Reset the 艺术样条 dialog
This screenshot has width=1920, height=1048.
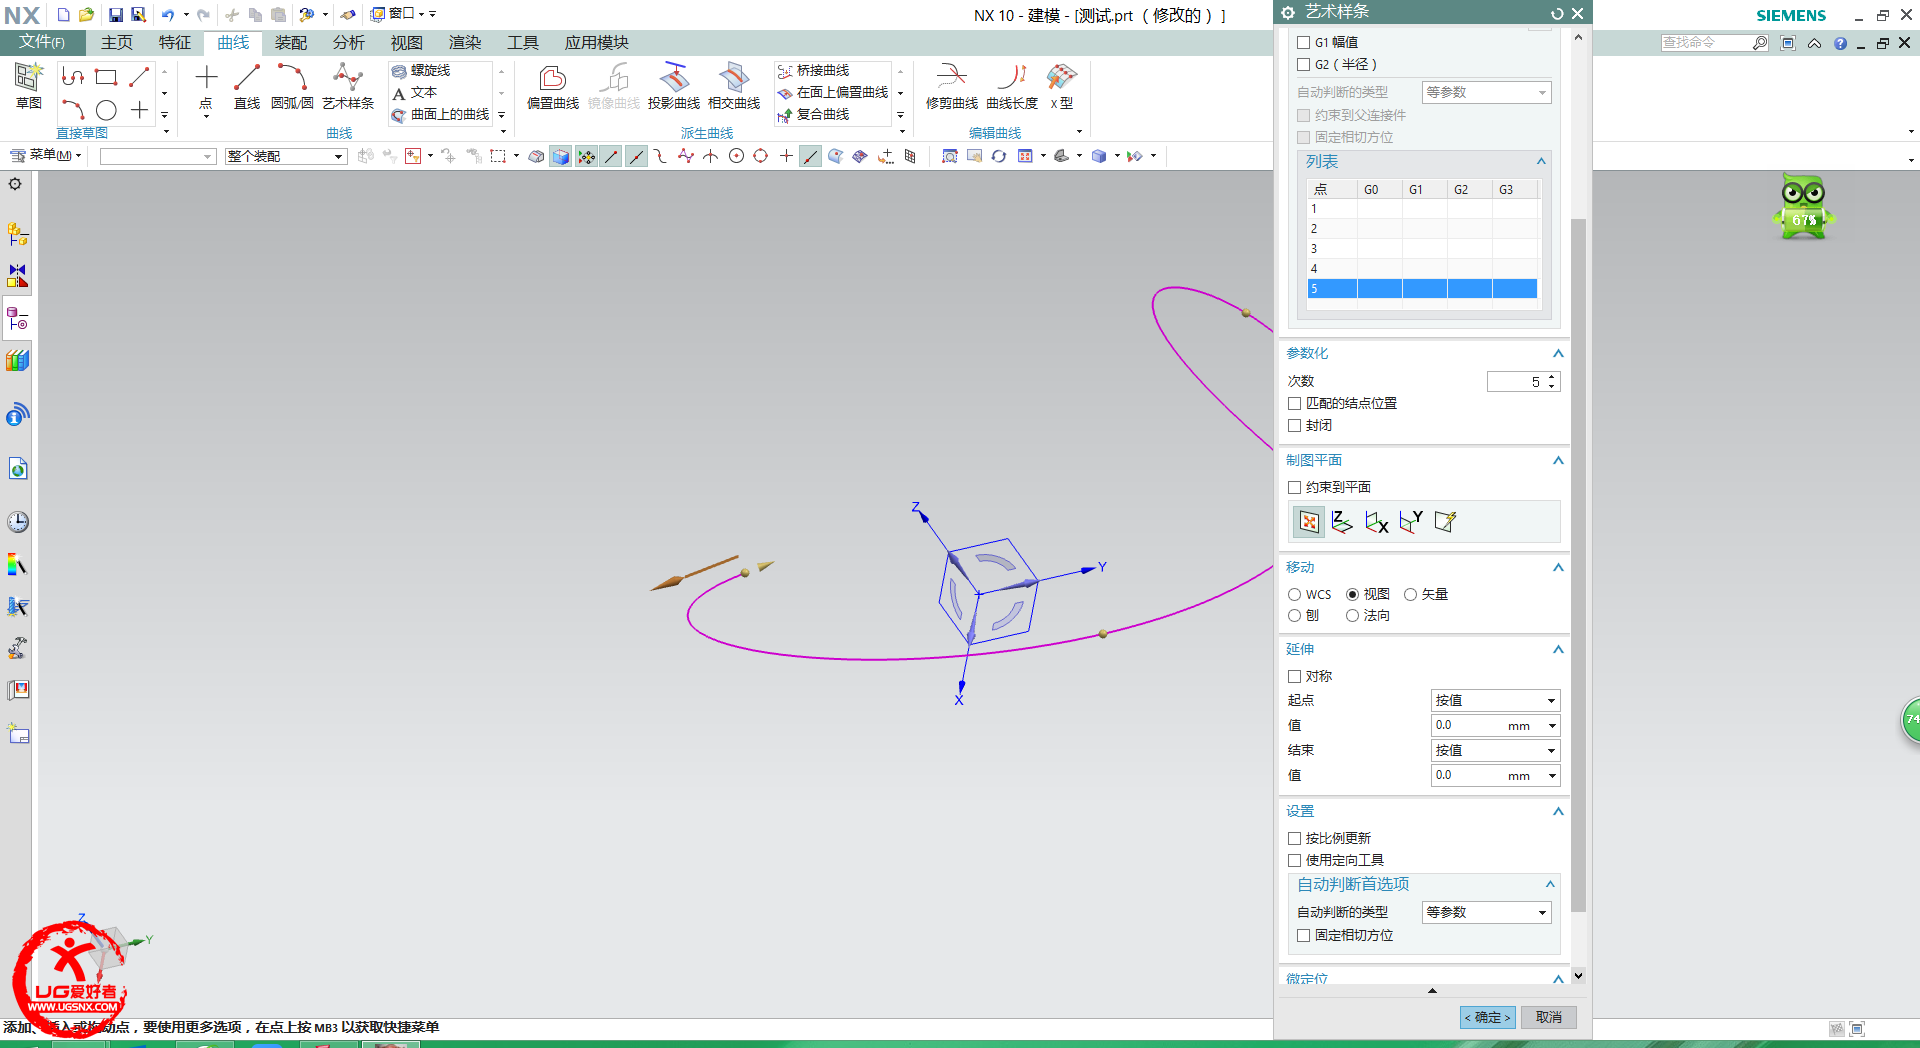pos(1556,13)
